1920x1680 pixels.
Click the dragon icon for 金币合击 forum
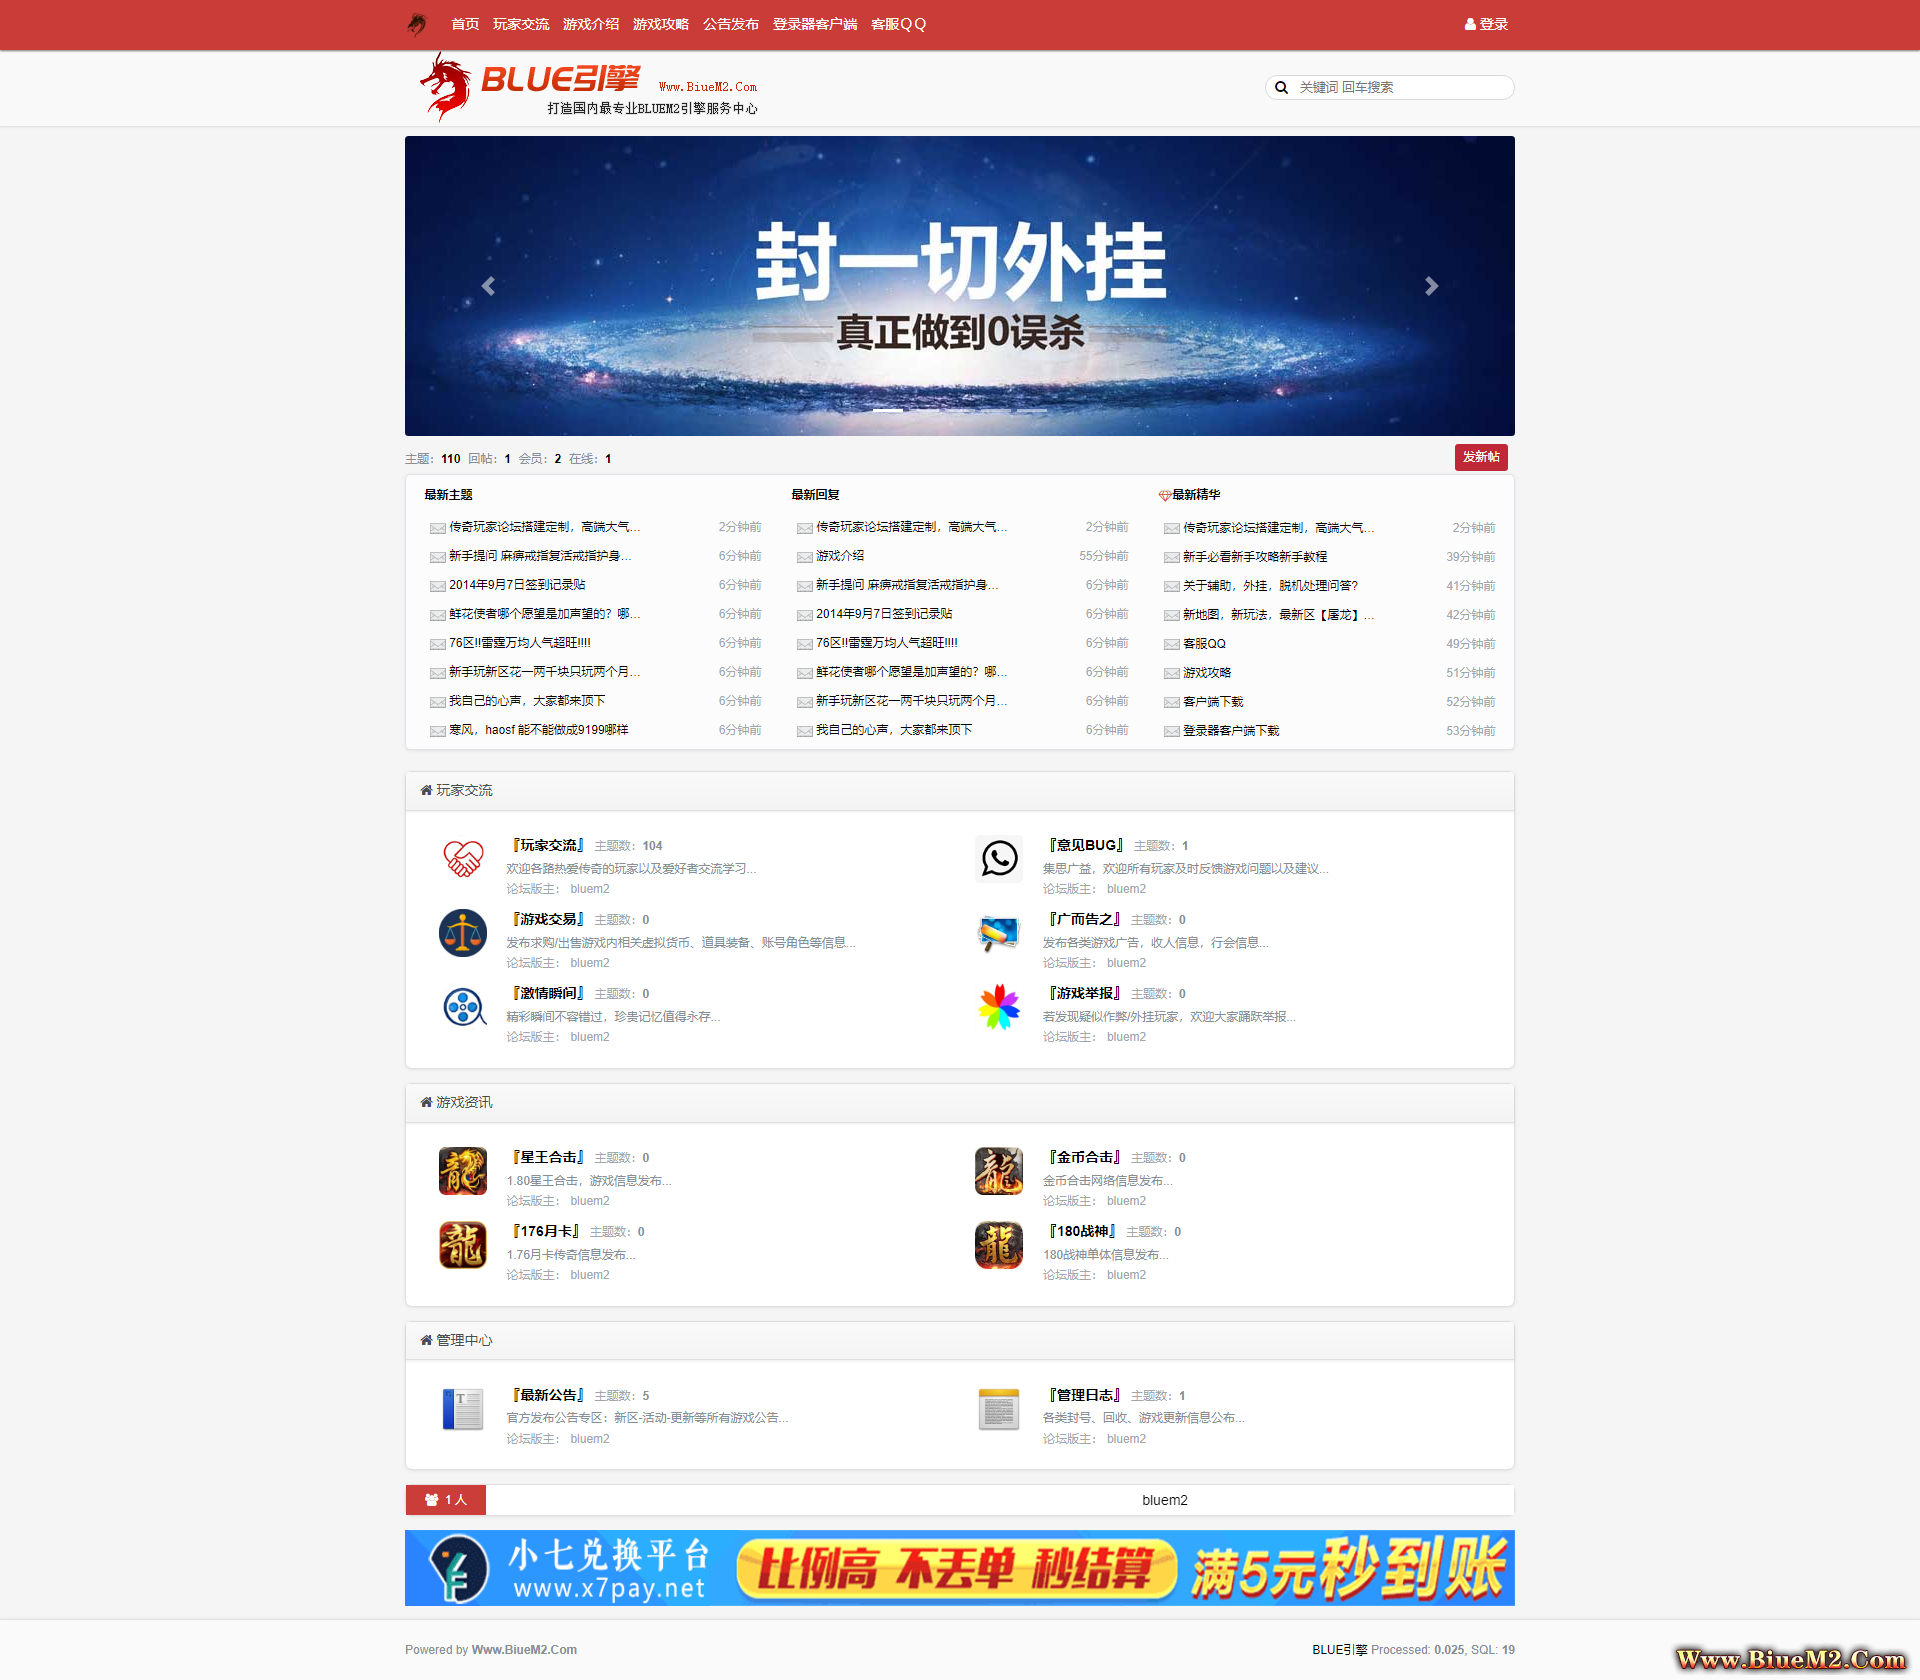999,1171
